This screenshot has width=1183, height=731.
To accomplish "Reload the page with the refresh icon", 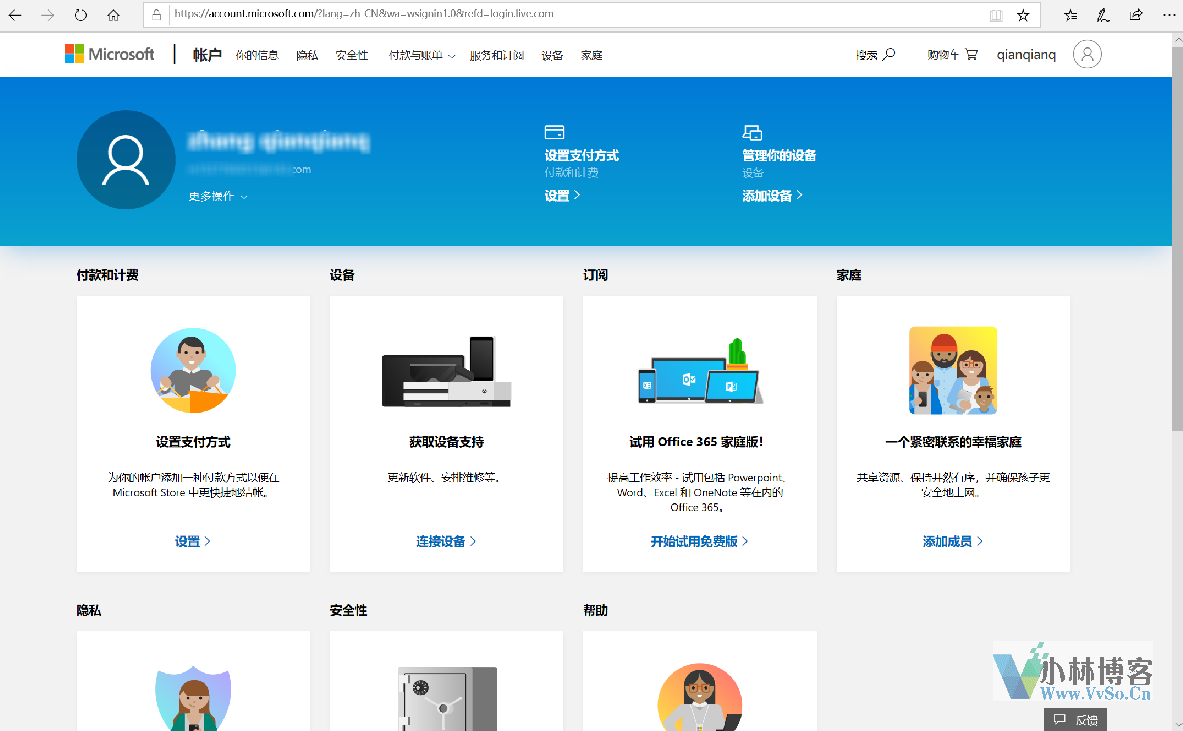I will pos(81,15).
